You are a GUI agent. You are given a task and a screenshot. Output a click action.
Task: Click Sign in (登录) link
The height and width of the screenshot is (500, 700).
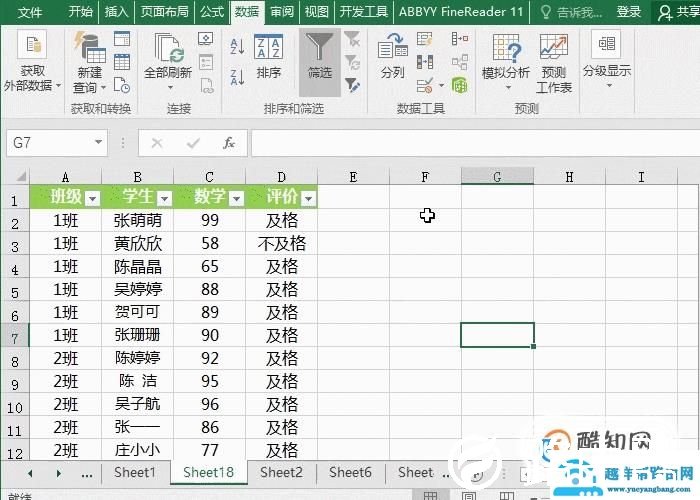click(x=629, y=12)
